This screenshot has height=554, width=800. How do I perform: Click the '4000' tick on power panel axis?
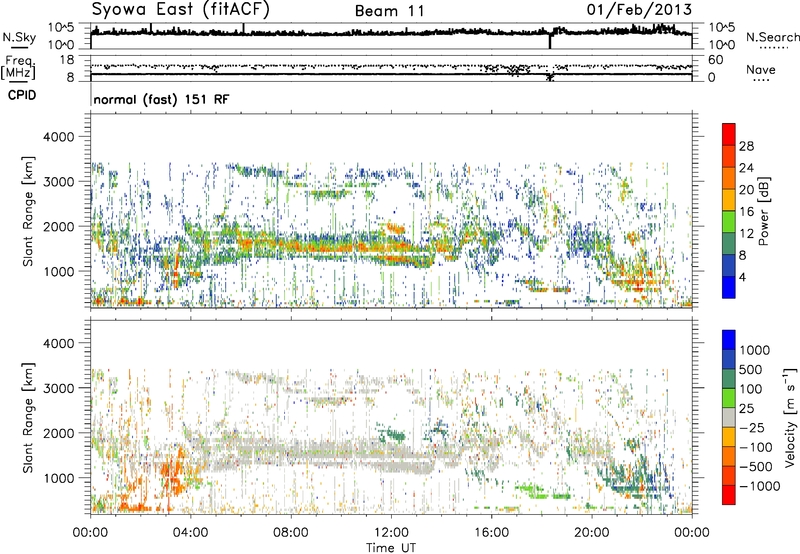click(x=58, y=137)
